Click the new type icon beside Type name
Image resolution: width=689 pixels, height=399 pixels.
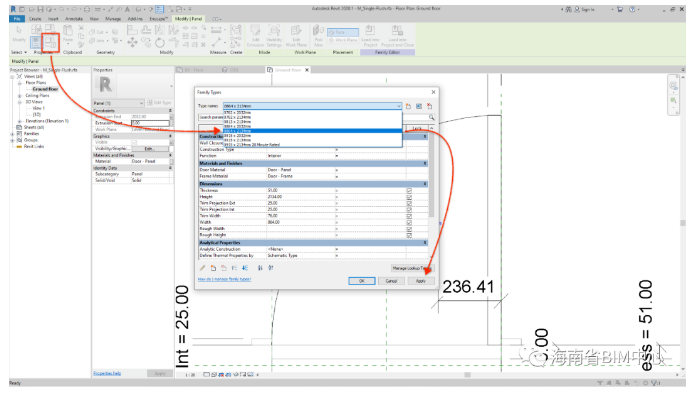tap(408, 106)
